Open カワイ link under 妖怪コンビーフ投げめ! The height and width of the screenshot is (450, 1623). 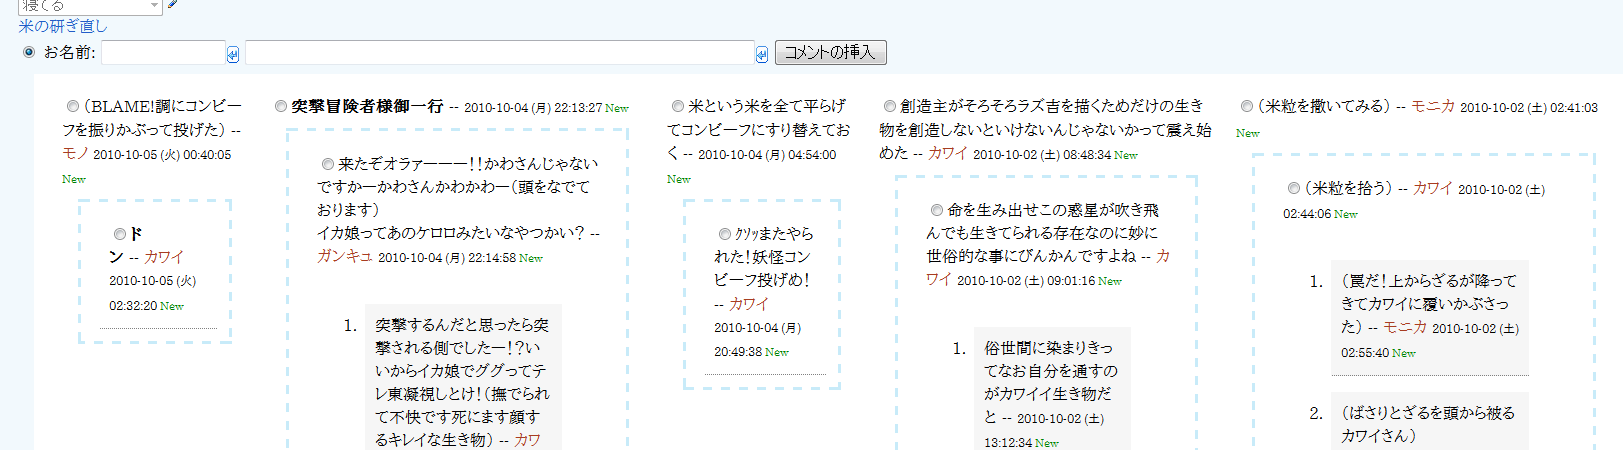pos(748,304)
